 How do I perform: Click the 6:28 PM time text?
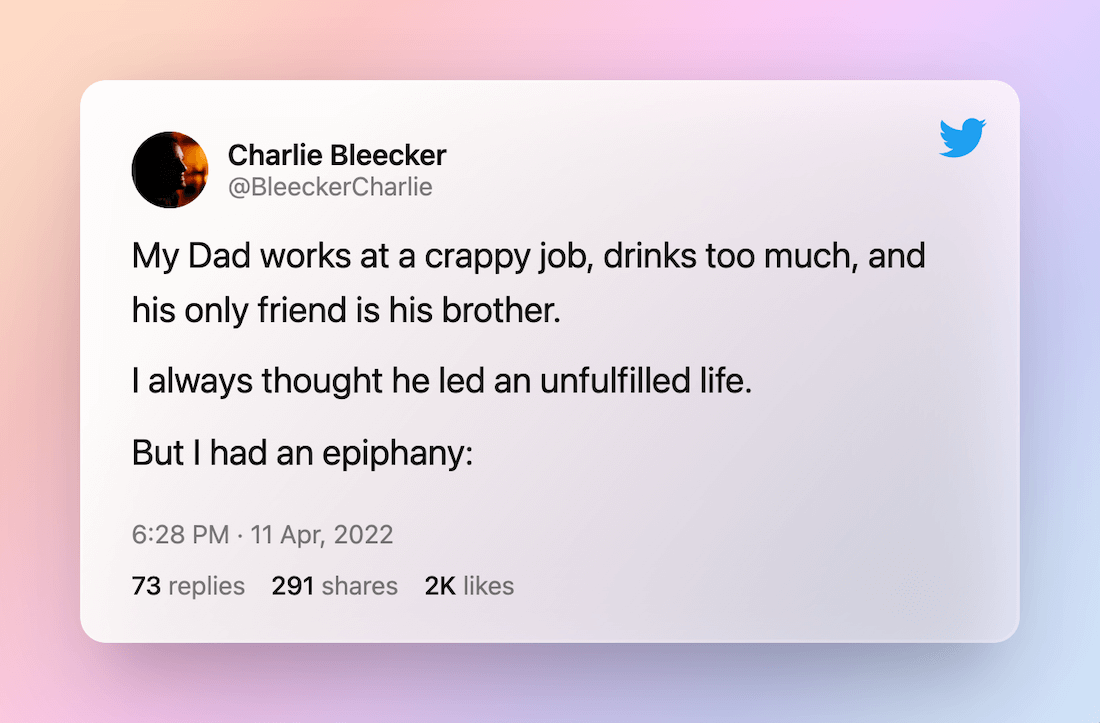point(180,534)
